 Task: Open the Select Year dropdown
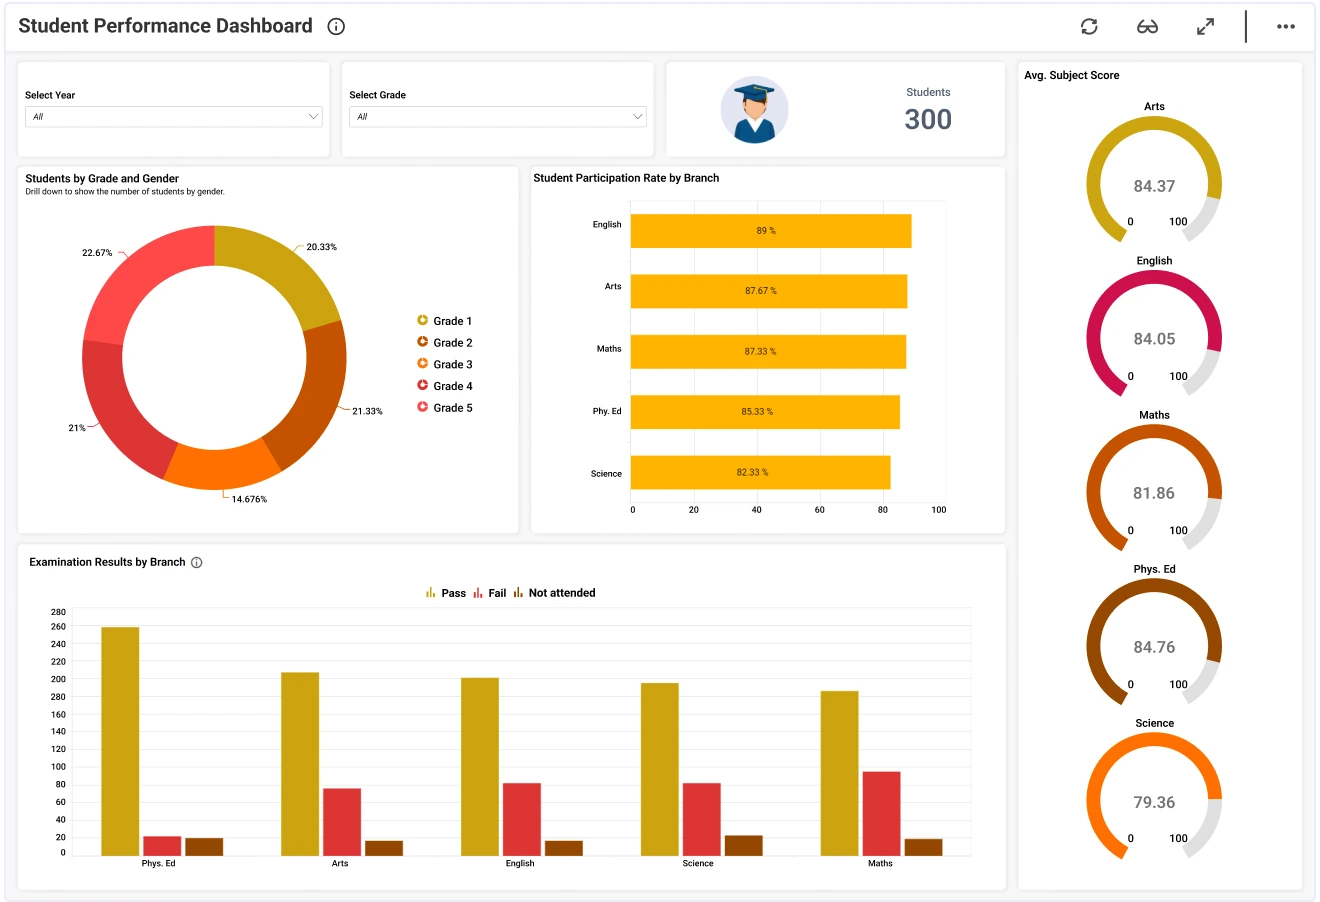tap(173, 117)
